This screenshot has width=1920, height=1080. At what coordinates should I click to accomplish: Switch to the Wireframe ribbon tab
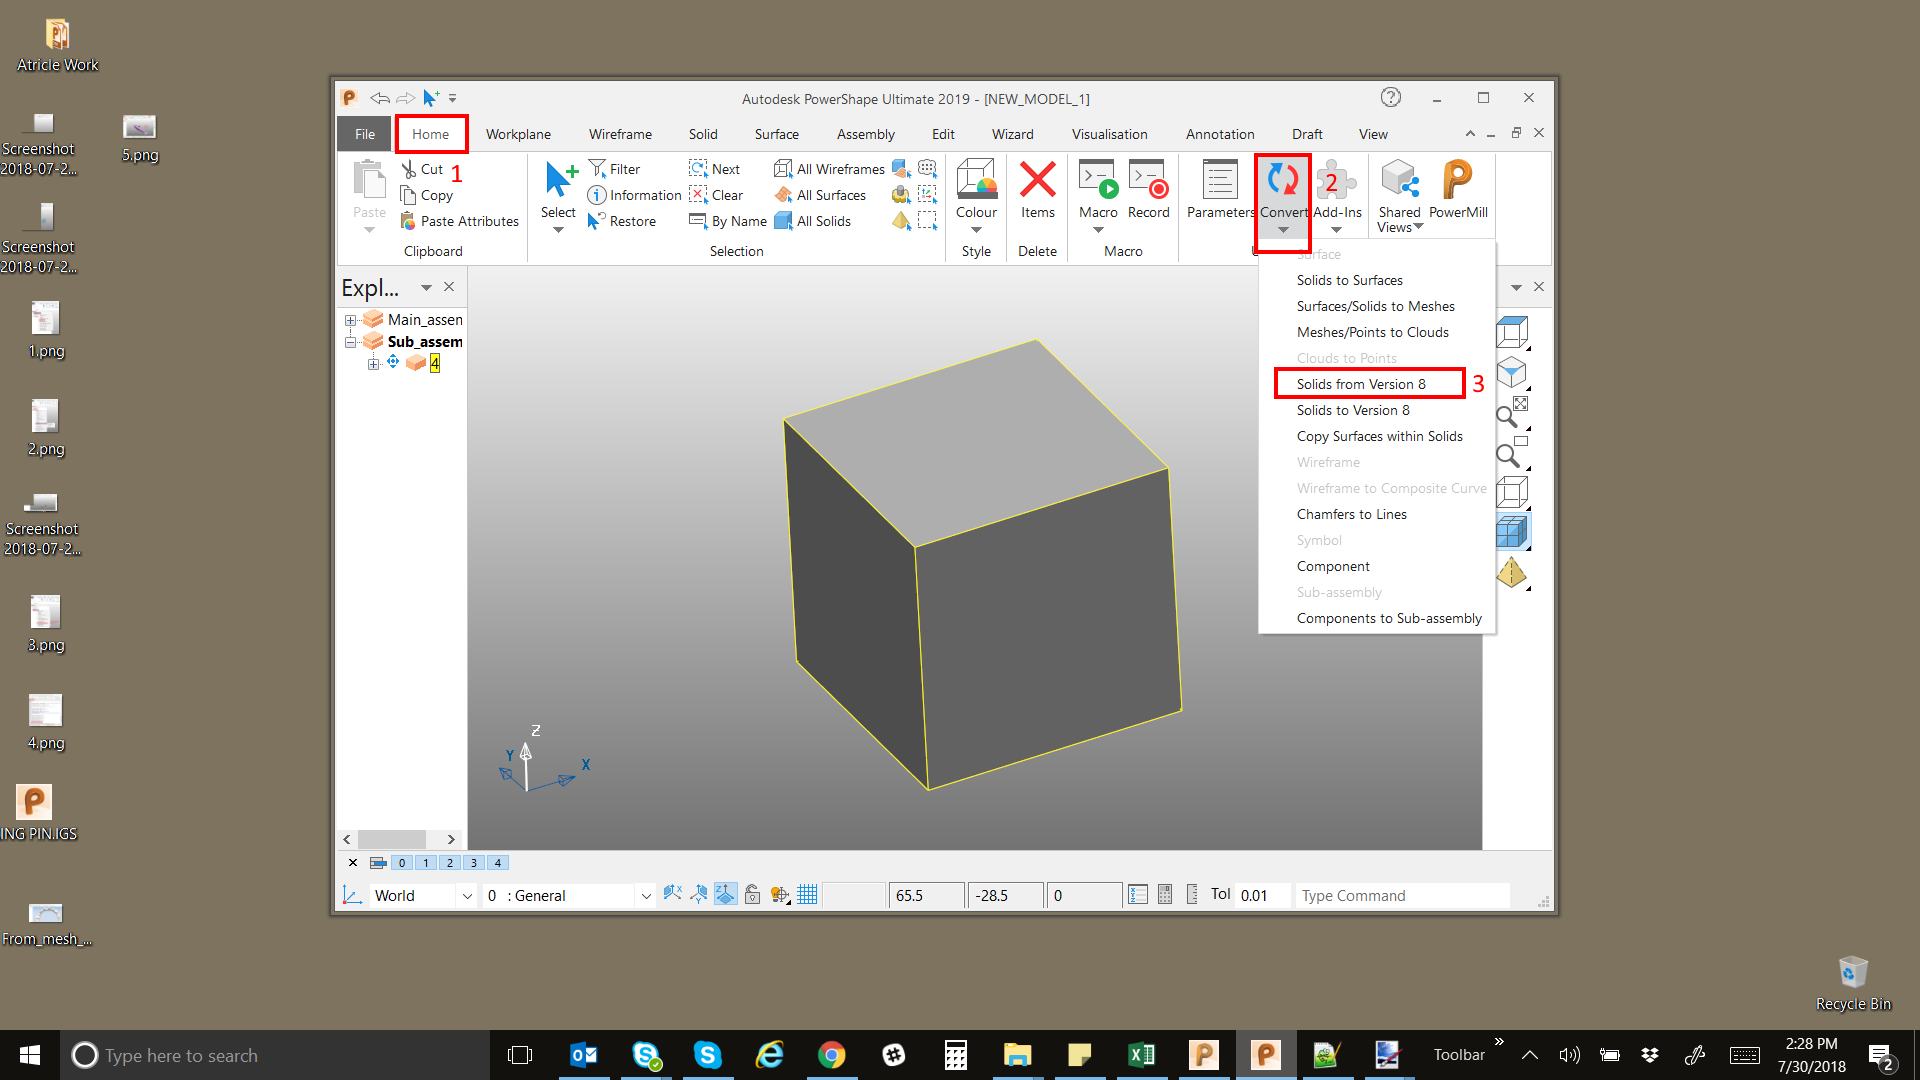pos(619,134)
